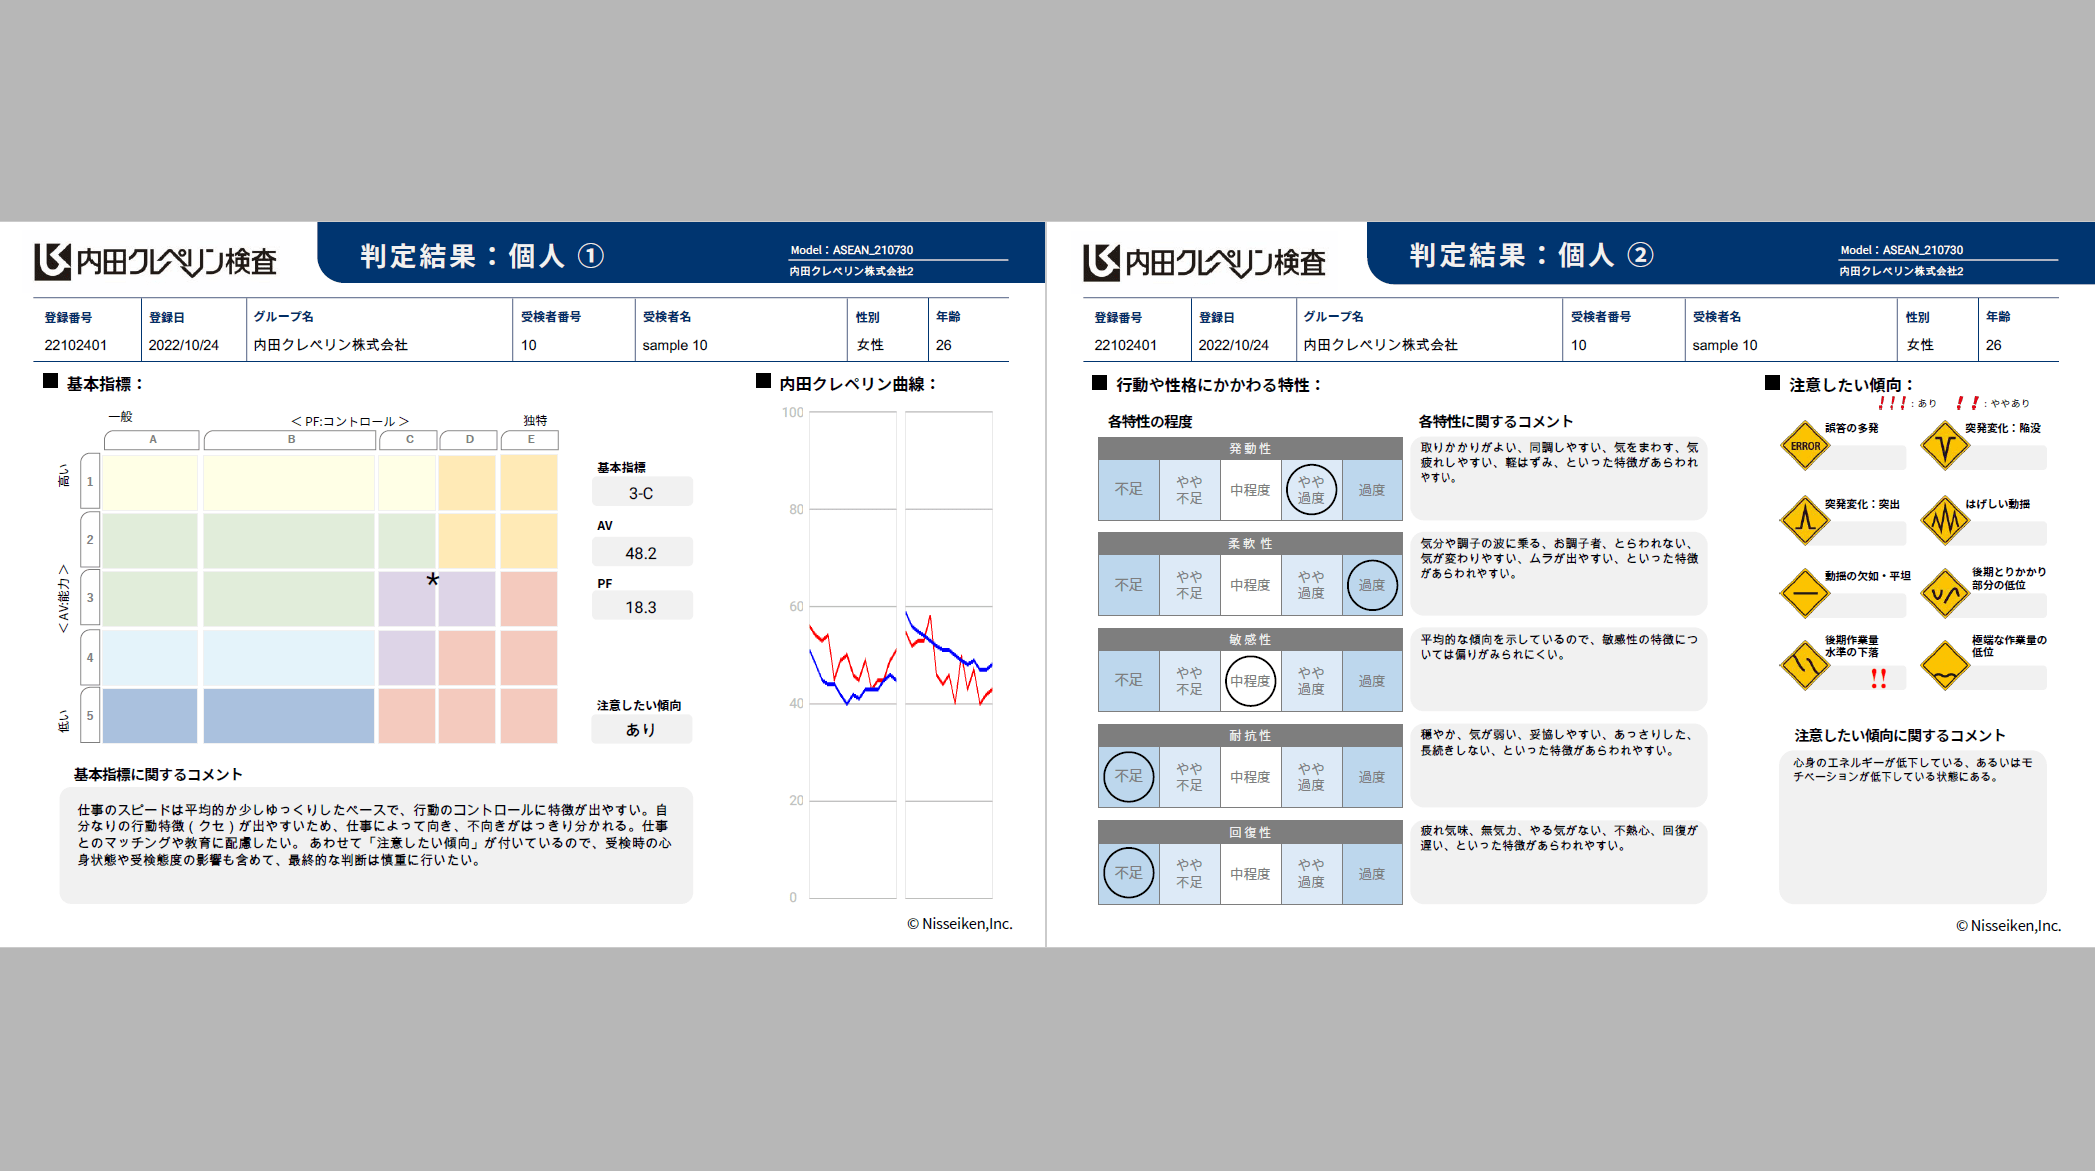2095x1171 pixels.
Task: Click the AV score value 48.2
Action: point(641,551)
